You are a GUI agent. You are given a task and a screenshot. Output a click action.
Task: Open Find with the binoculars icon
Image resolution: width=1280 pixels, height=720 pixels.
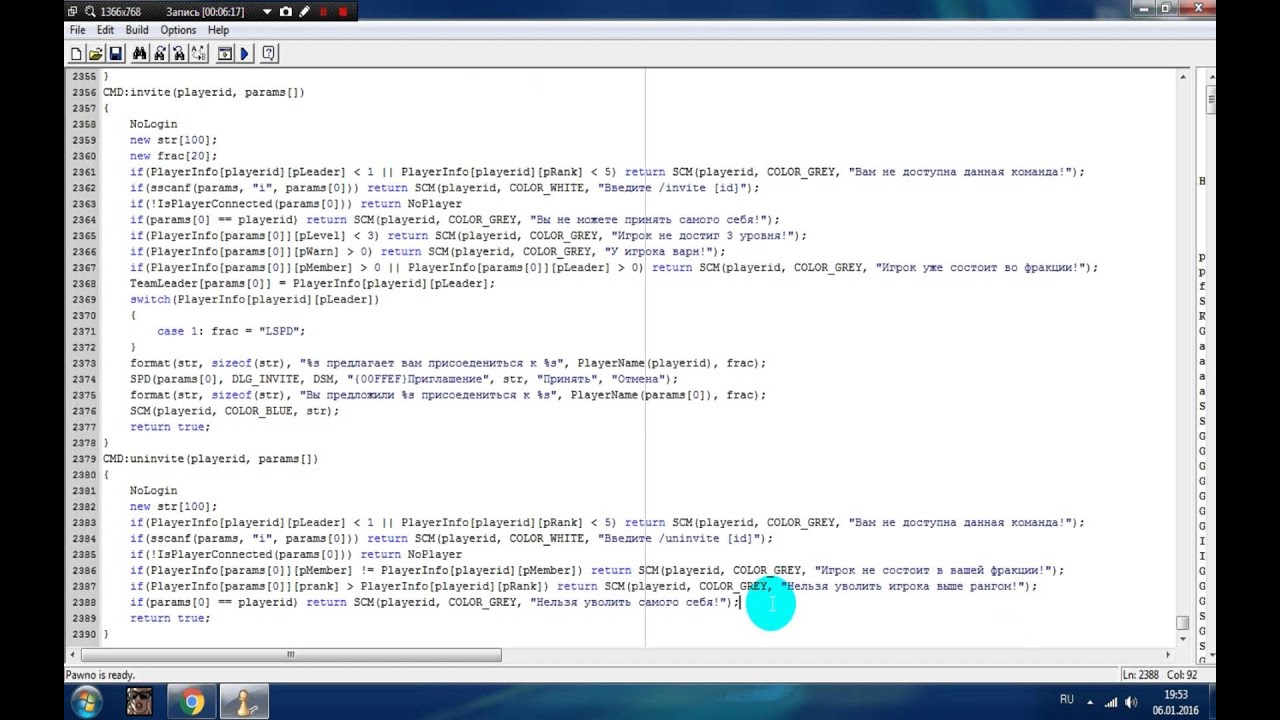(139, 54)
